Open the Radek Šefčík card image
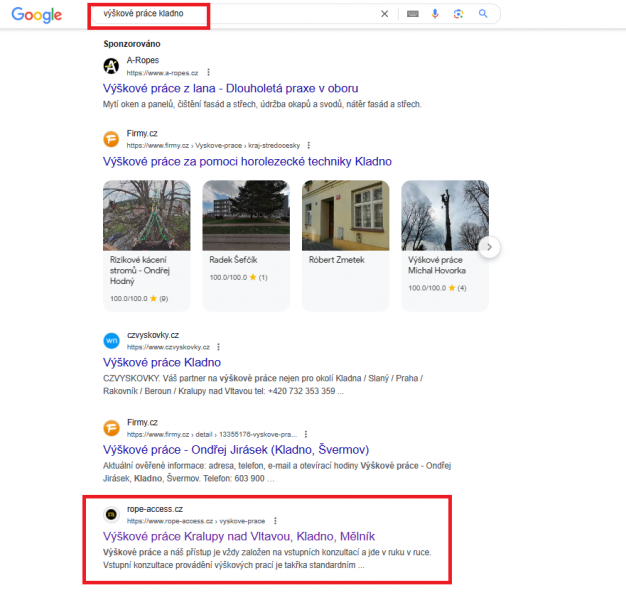The width and height of the screenshot is (626, 600). coord(246,215)
